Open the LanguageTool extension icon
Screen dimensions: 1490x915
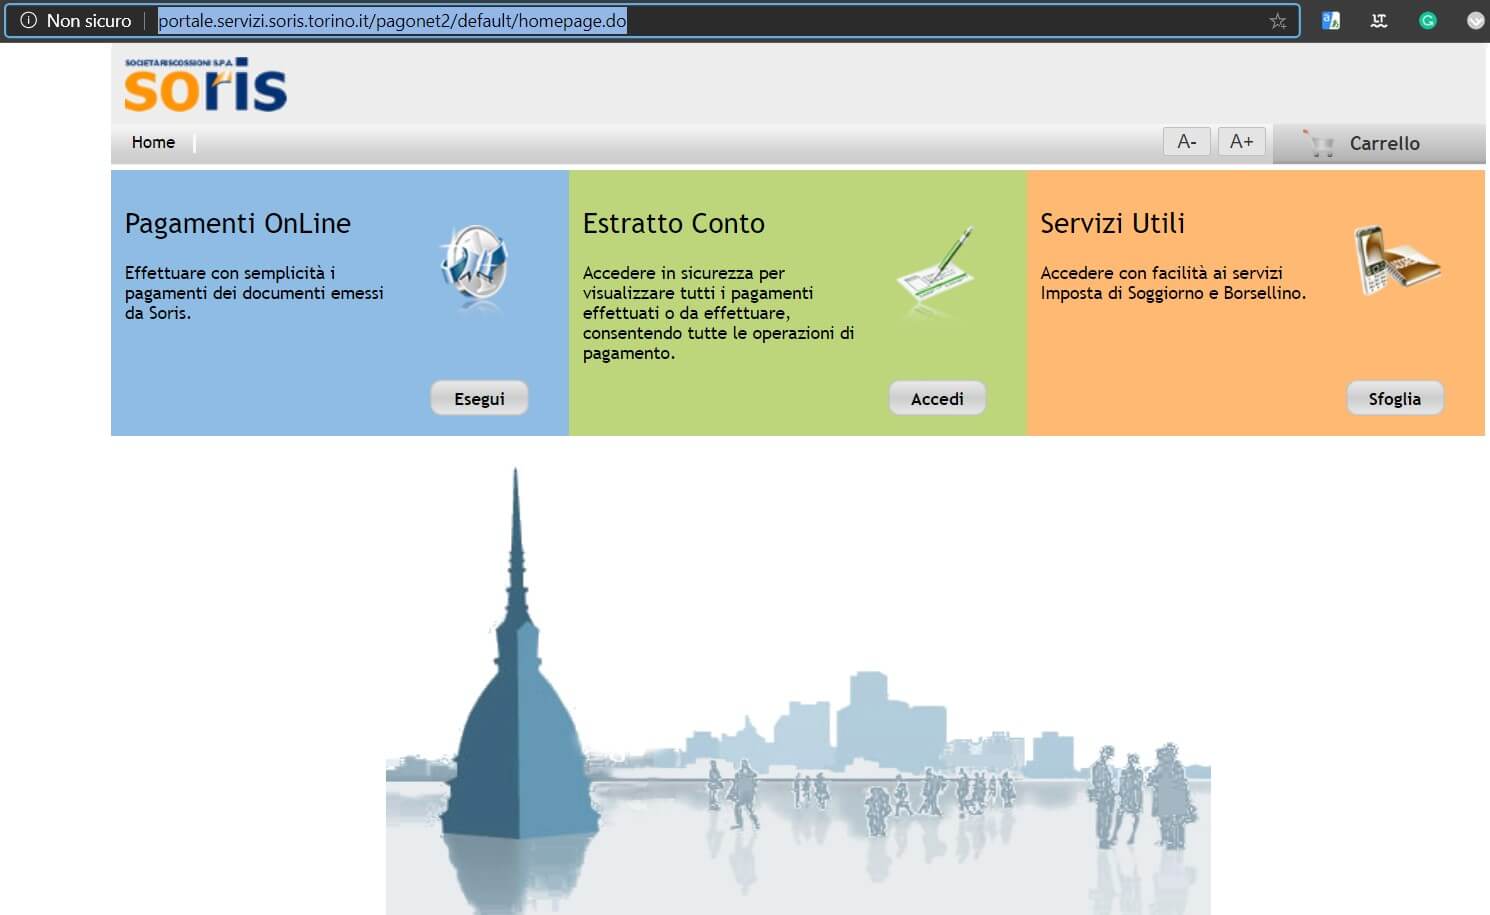(1379, 20)
